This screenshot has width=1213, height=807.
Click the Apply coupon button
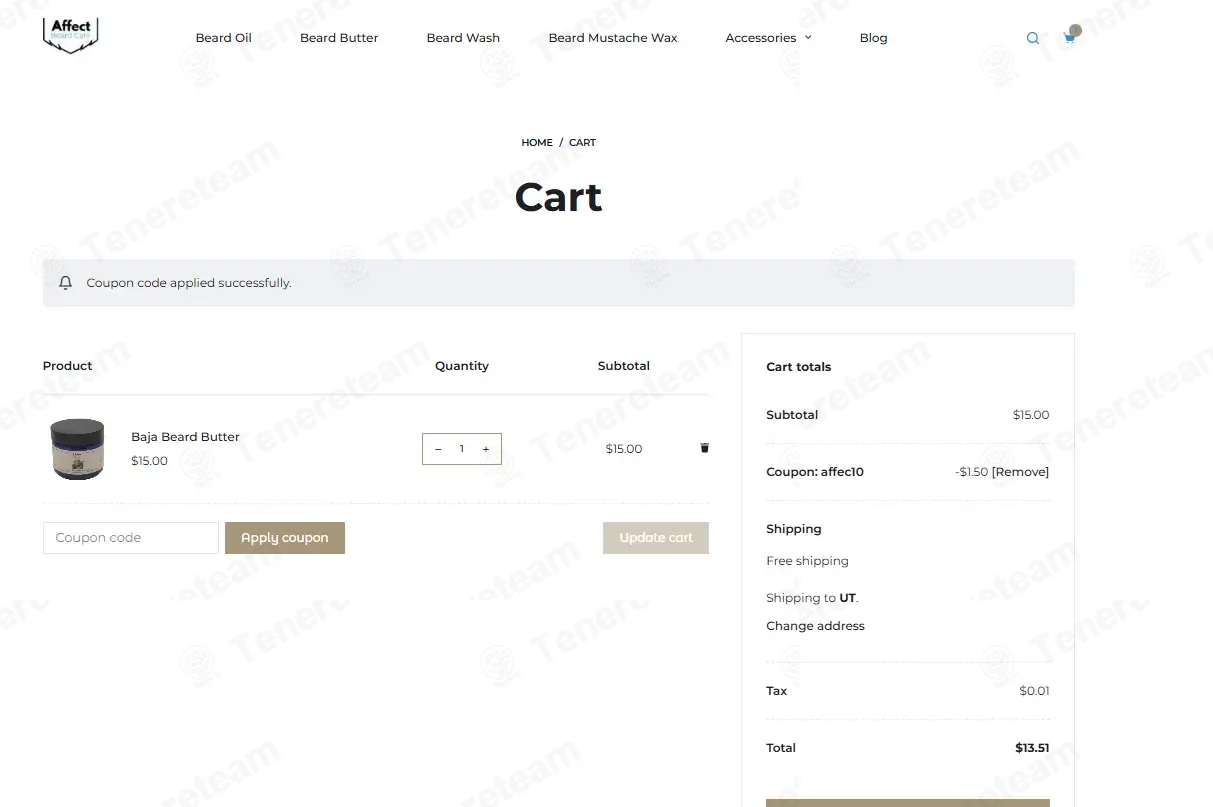285,538
